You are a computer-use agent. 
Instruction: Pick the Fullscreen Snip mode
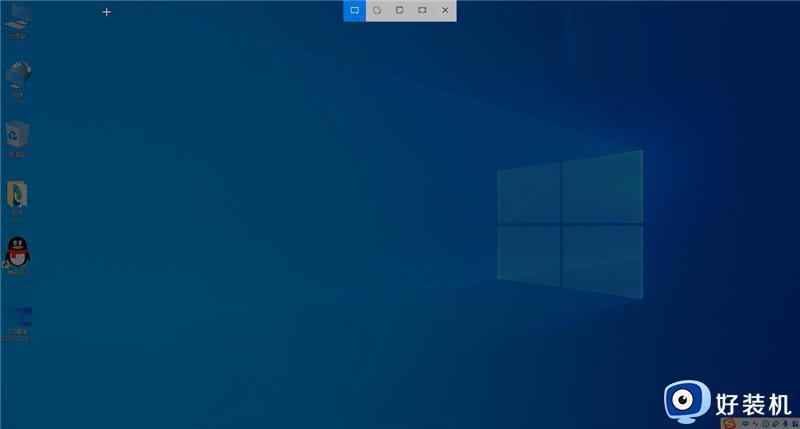pos(422,10)
